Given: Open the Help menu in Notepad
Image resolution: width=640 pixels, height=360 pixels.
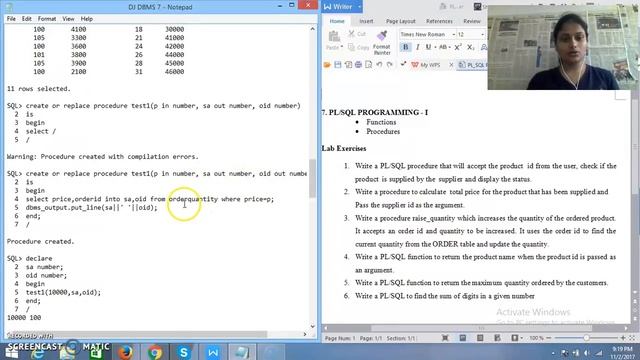Looking at the screenshot, I should [87, 19].
